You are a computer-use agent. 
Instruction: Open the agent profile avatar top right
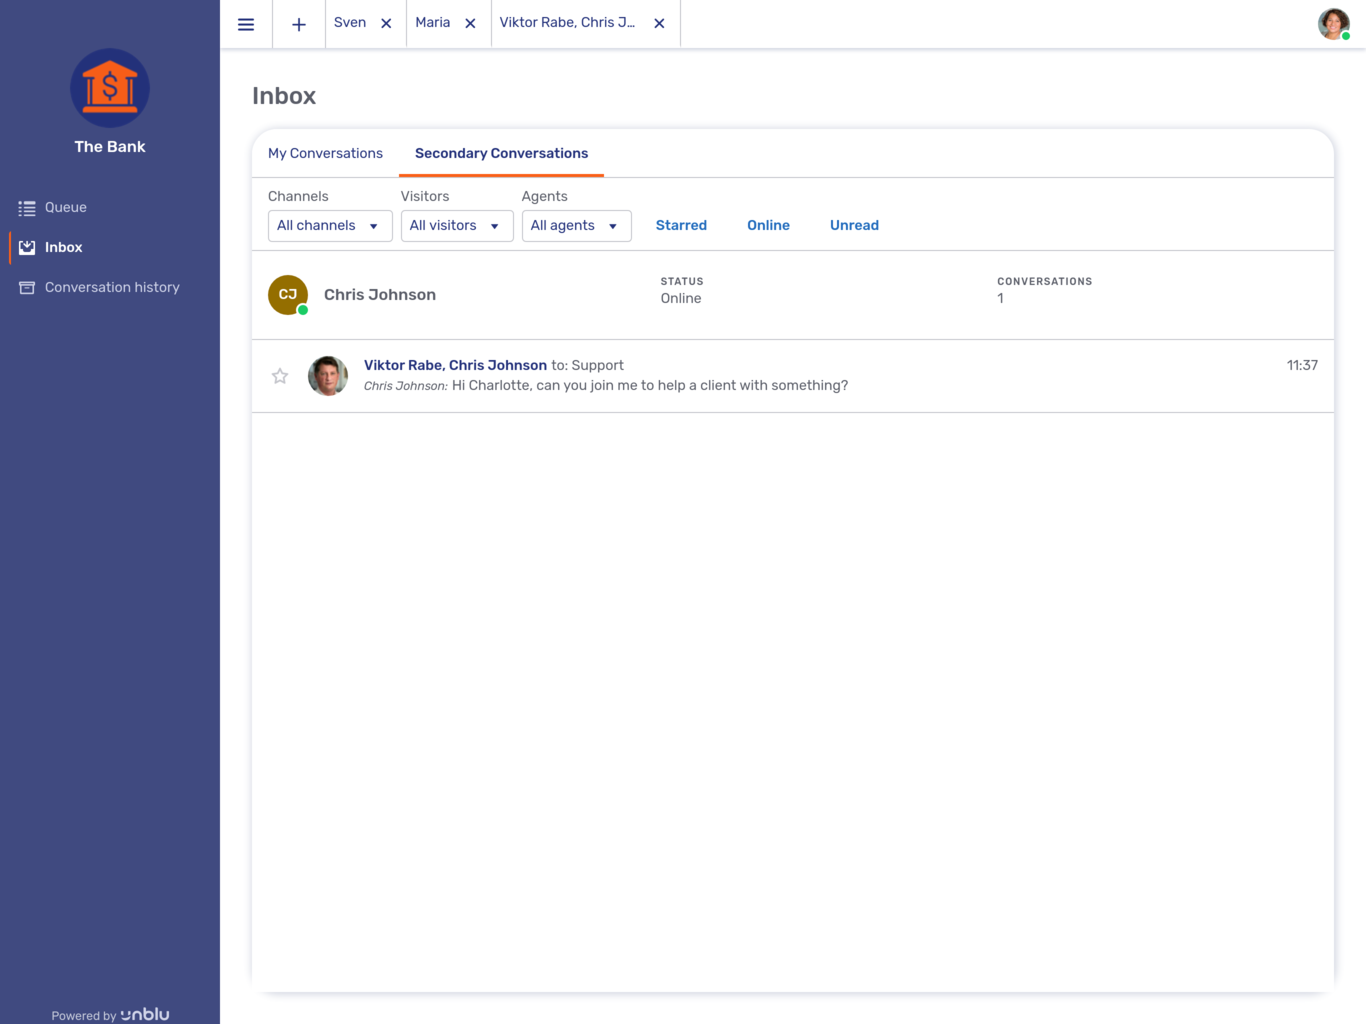pos(1333,23)
